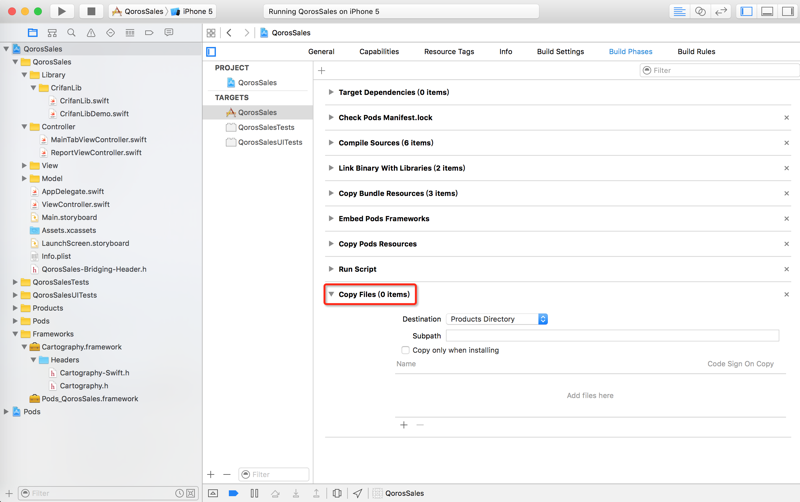Open the Test navigator diamond icon
This screenshot has height=502, width=800.
click(x=110, y=33)
